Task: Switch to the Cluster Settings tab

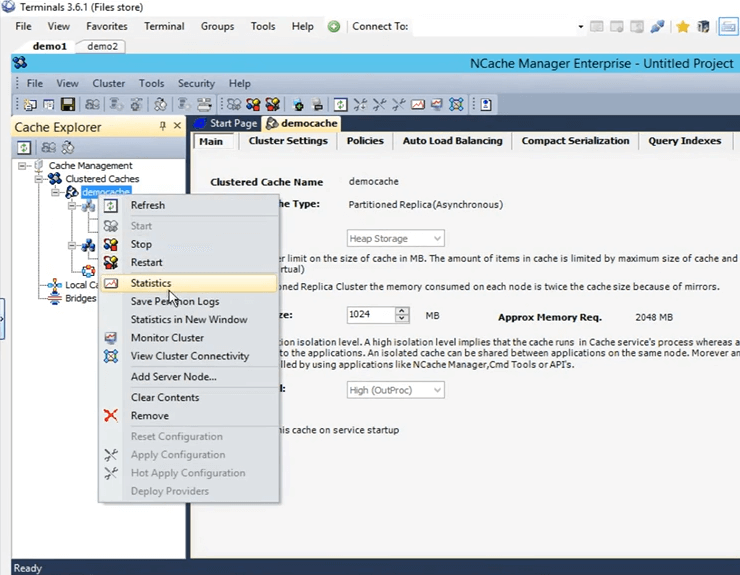Action: coord(288,141)
